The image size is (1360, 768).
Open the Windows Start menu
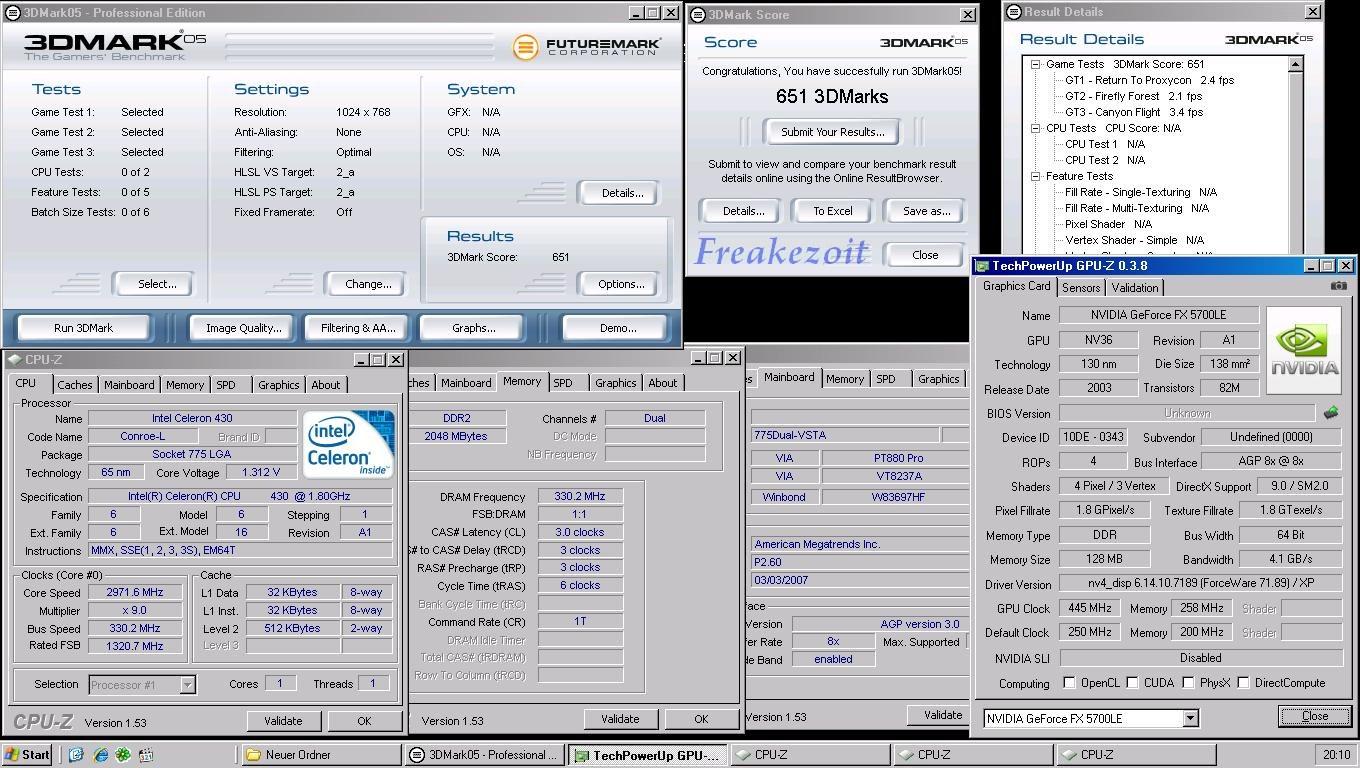click(x=27, y=755)
